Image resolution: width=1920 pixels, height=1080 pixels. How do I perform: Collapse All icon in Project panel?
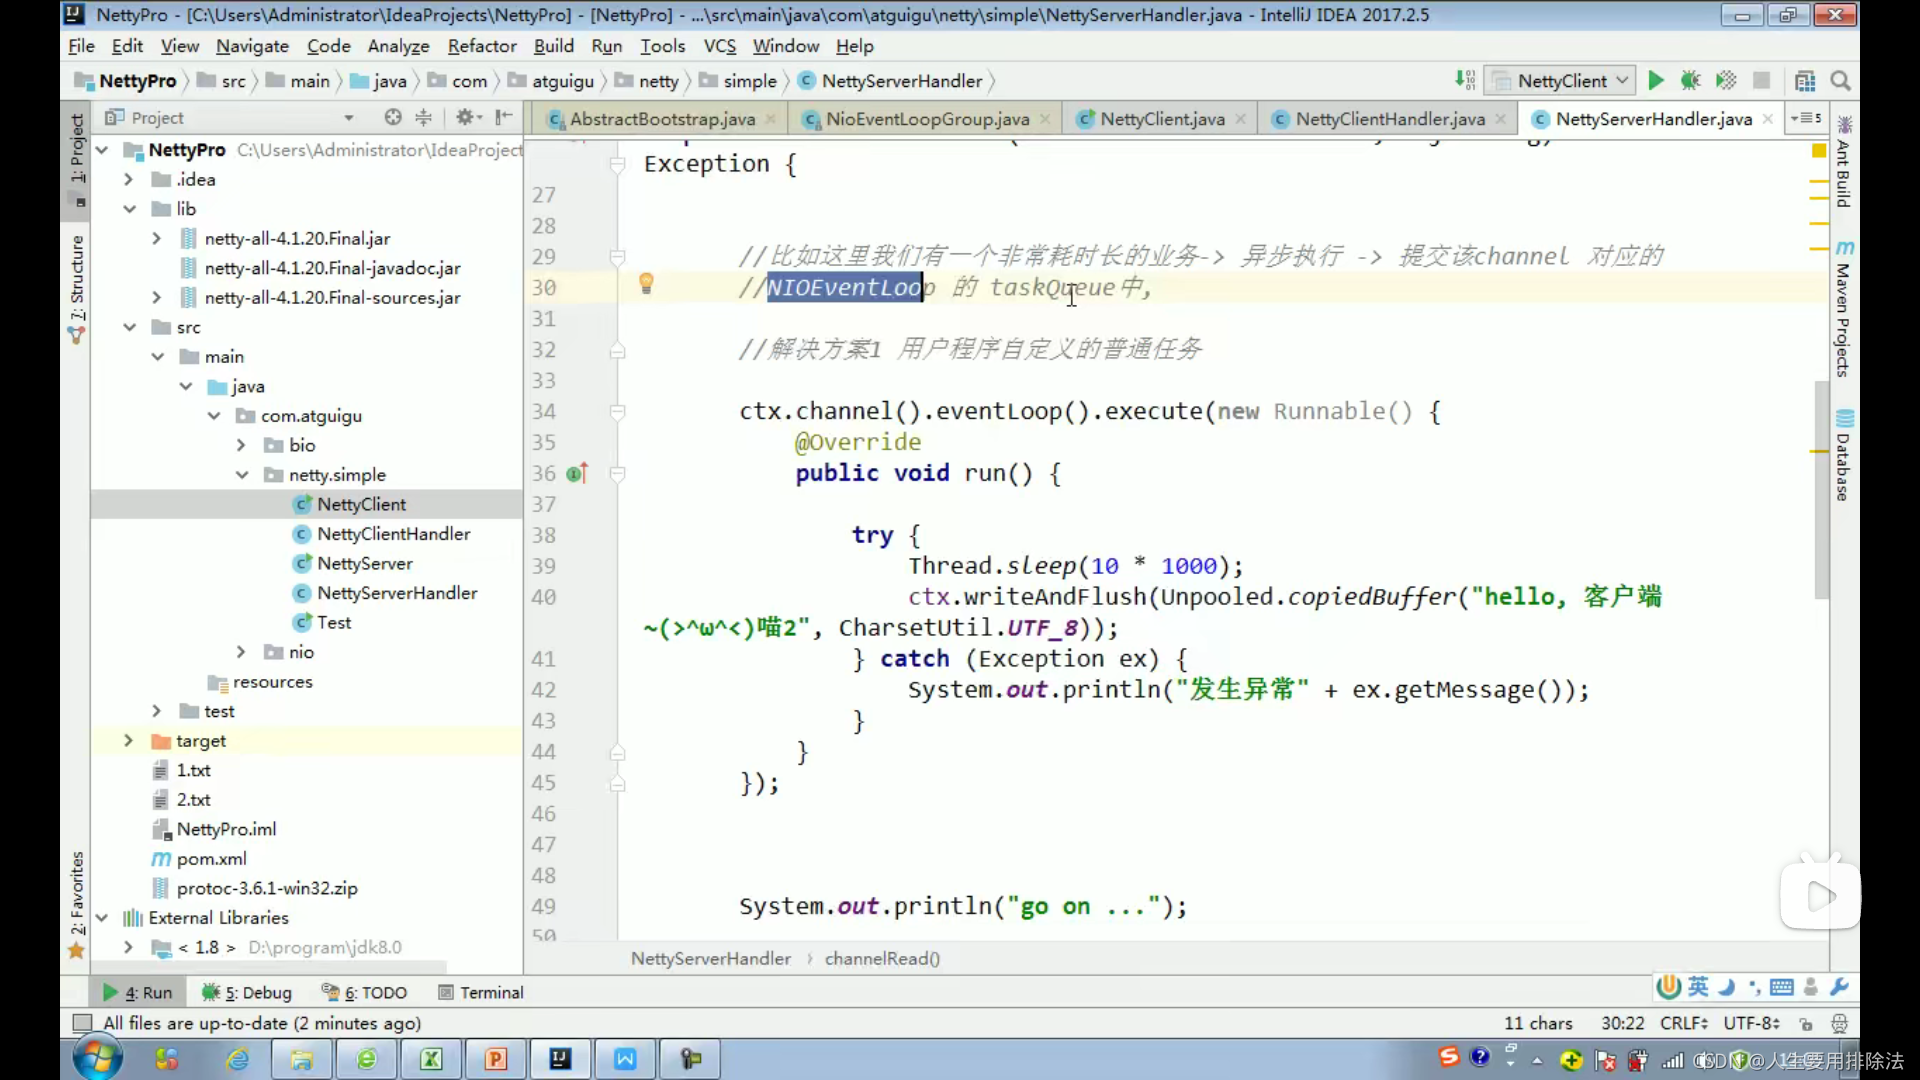coord(423,117)
